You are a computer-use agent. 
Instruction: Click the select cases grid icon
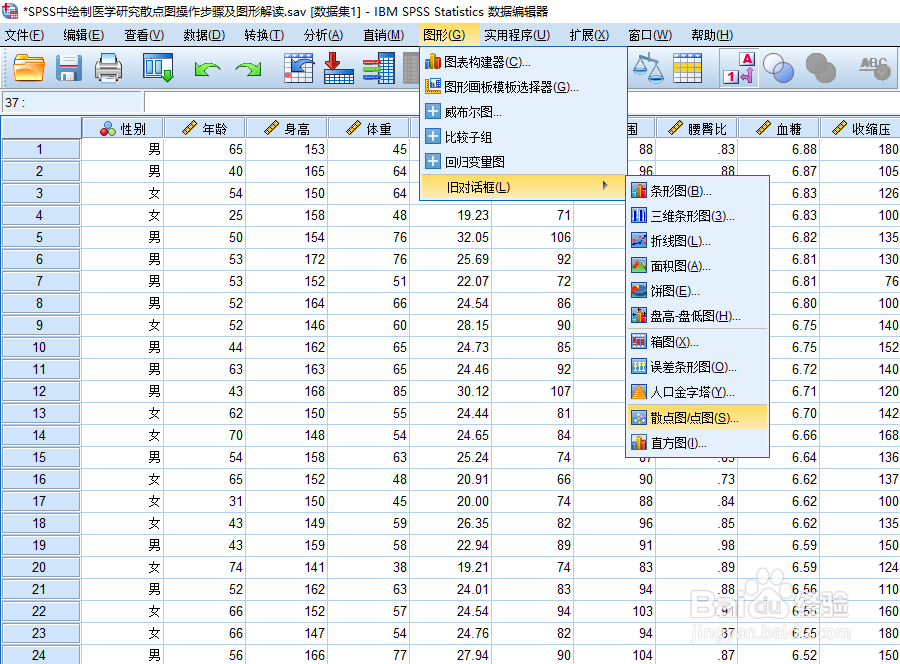tap(687, 68)
